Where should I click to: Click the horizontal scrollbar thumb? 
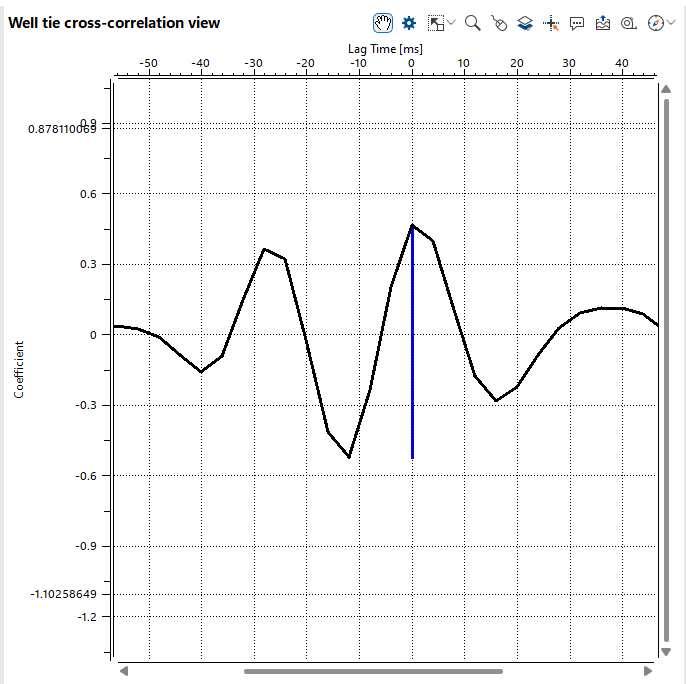(x=373, y=671)
